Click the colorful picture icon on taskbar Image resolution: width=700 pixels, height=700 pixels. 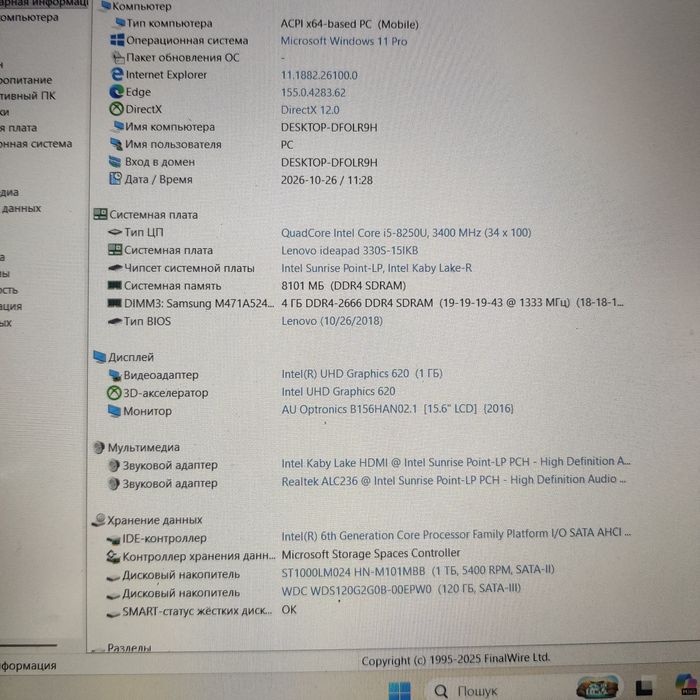[597, 688]
